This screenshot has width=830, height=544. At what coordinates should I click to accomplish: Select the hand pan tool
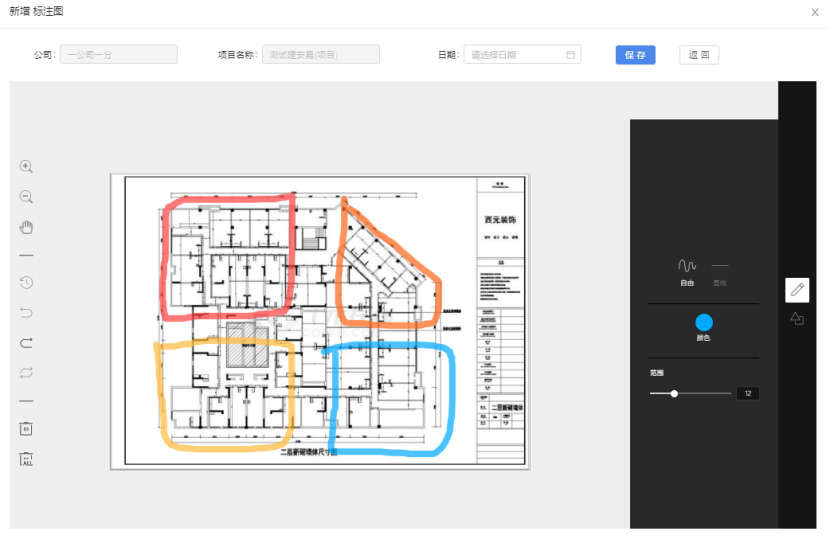click(x=27, y=227)
